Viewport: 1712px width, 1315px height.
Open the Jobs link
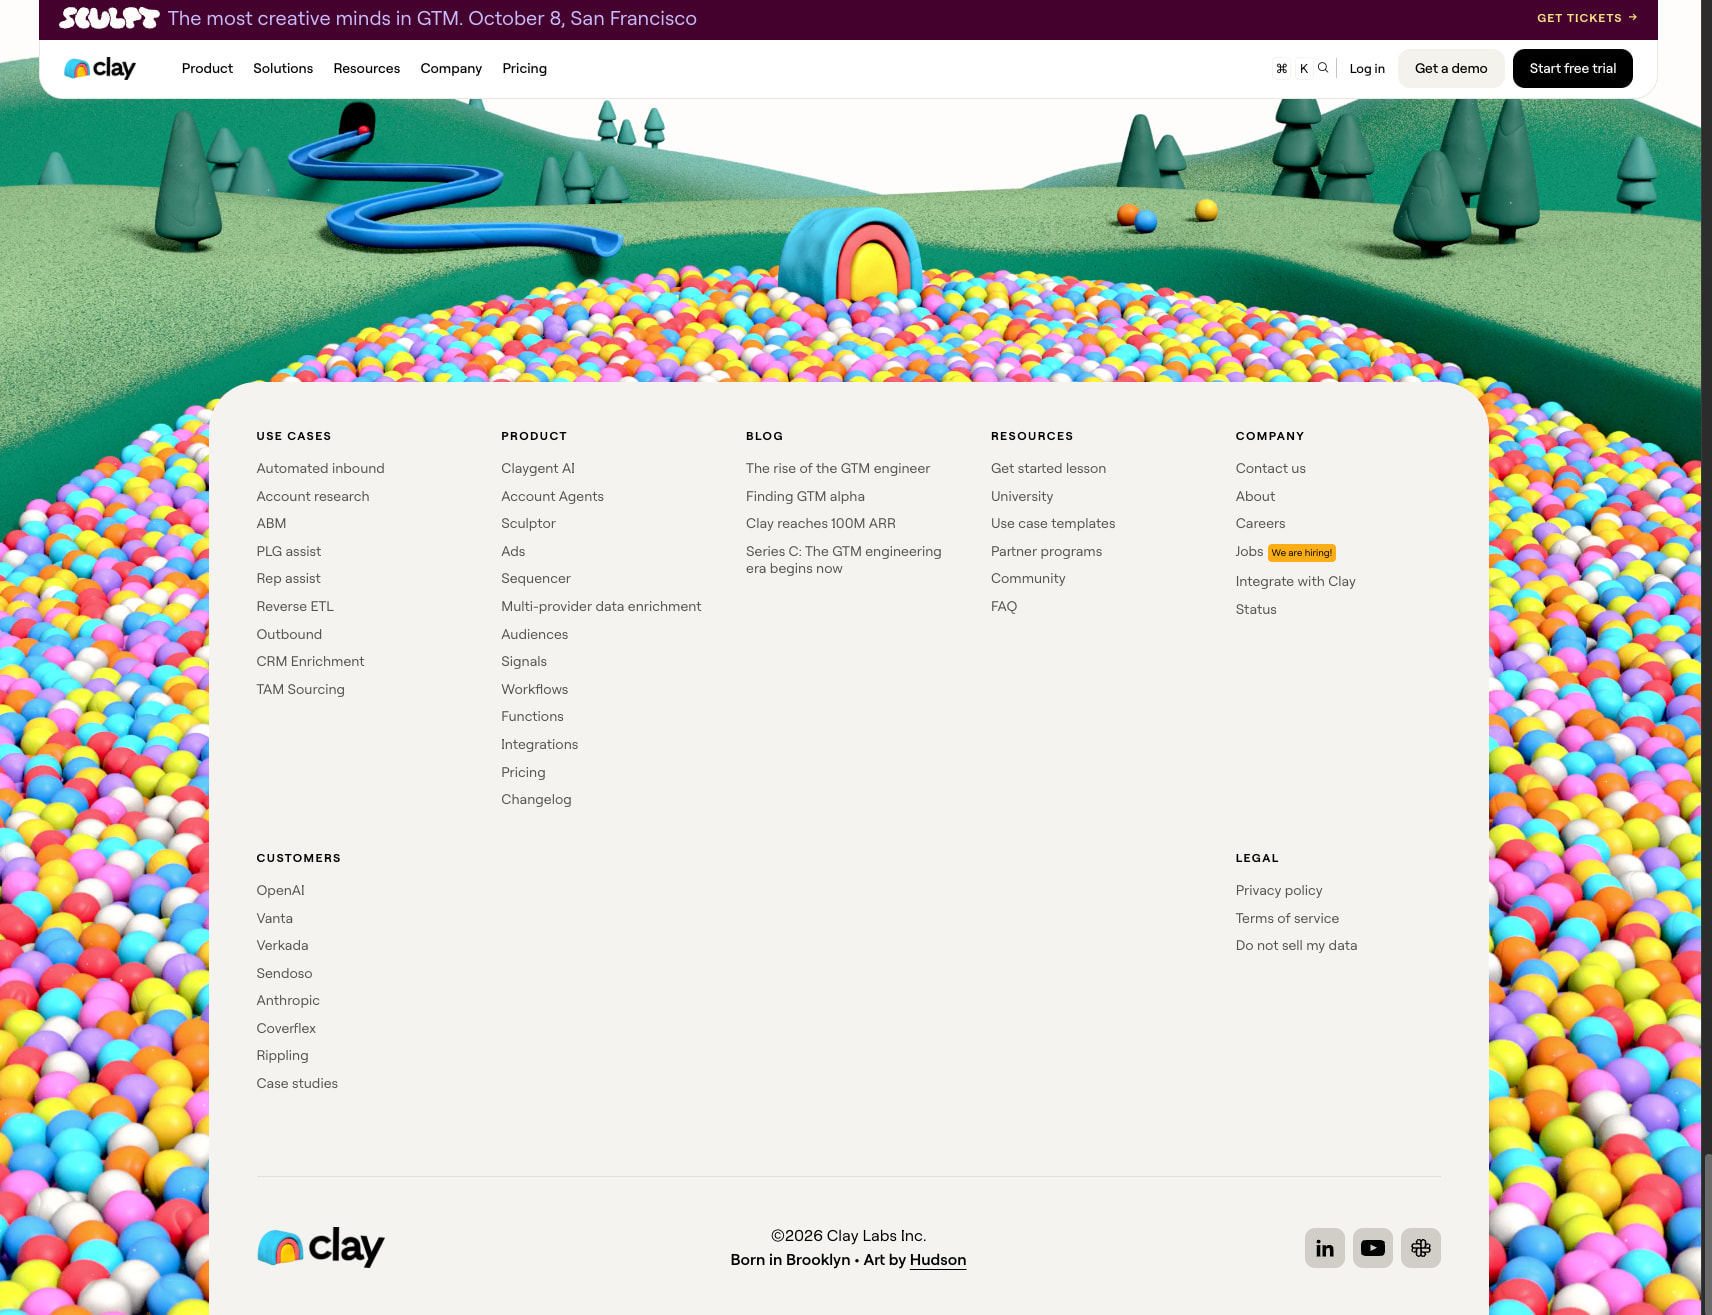coord(1249,551)
